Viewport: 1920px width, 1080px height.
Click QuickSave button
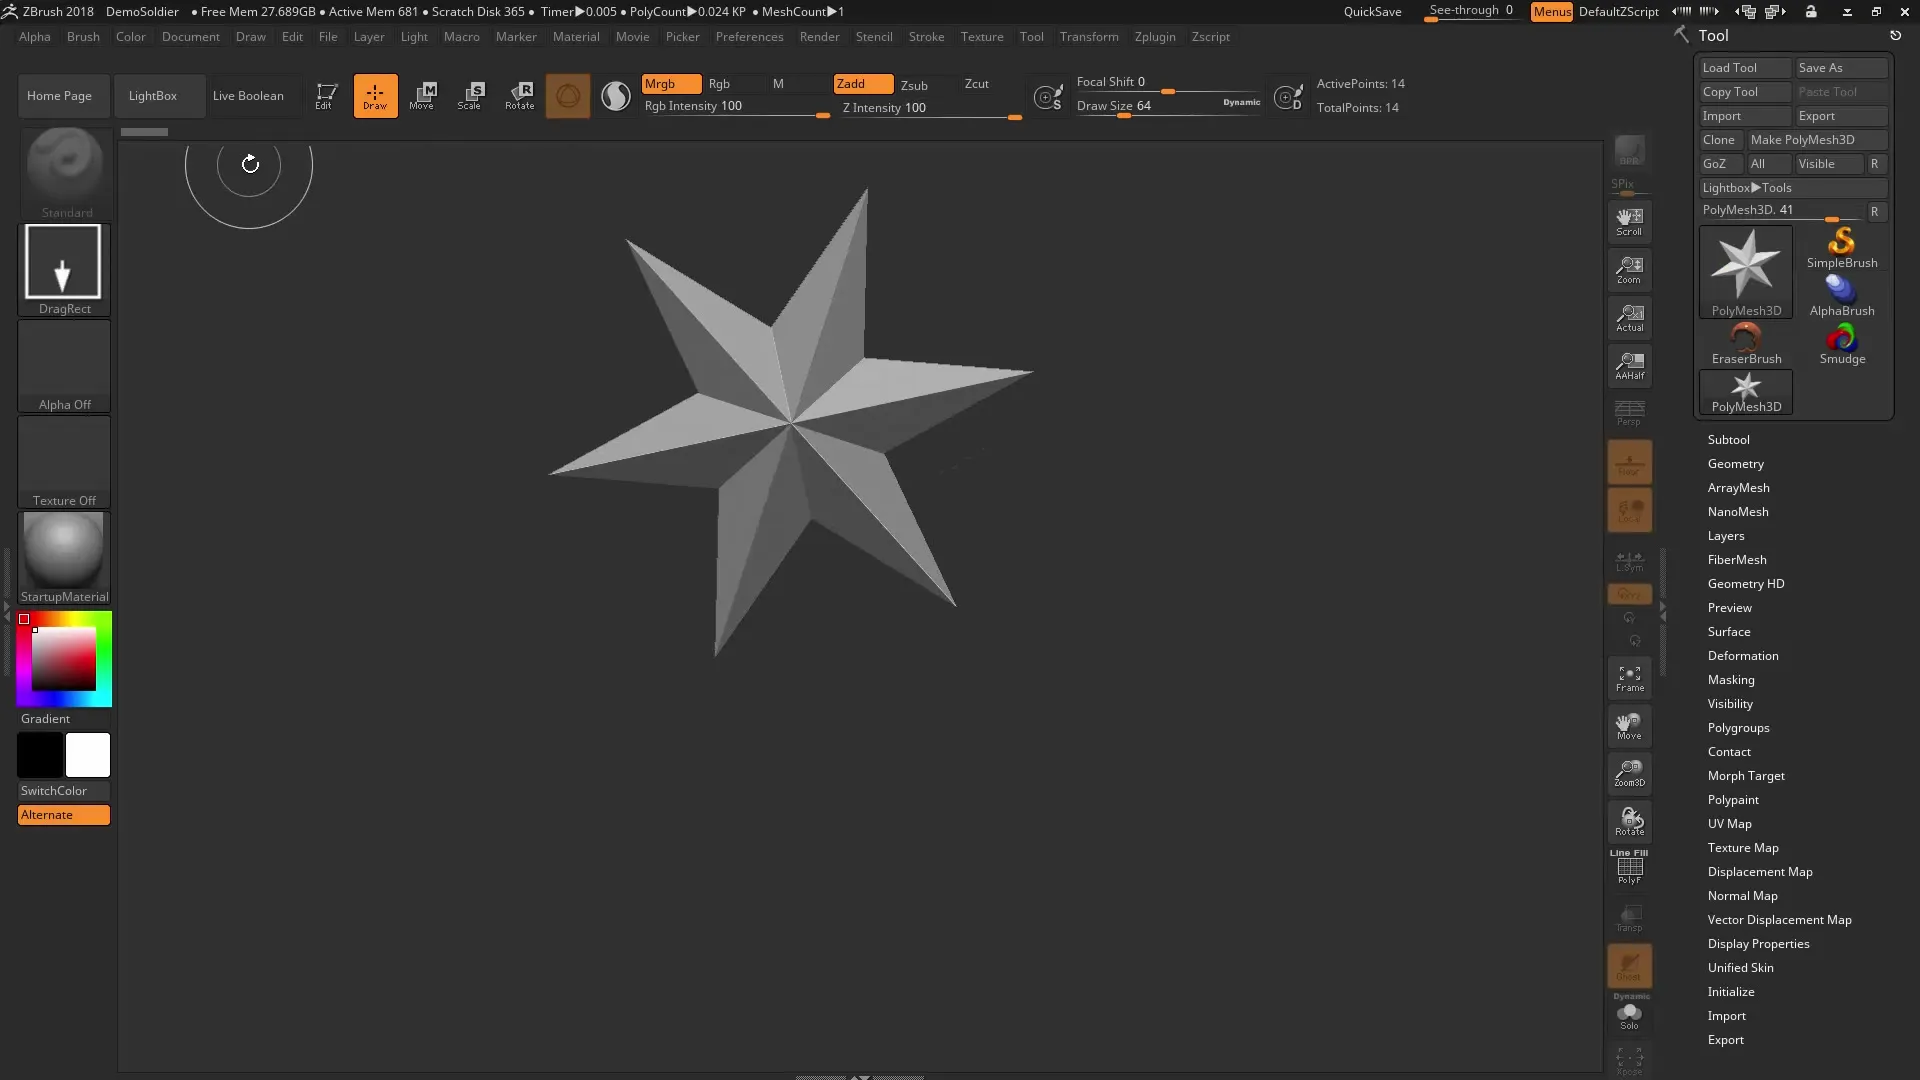pyautogui.click(x=1372, y=12)
